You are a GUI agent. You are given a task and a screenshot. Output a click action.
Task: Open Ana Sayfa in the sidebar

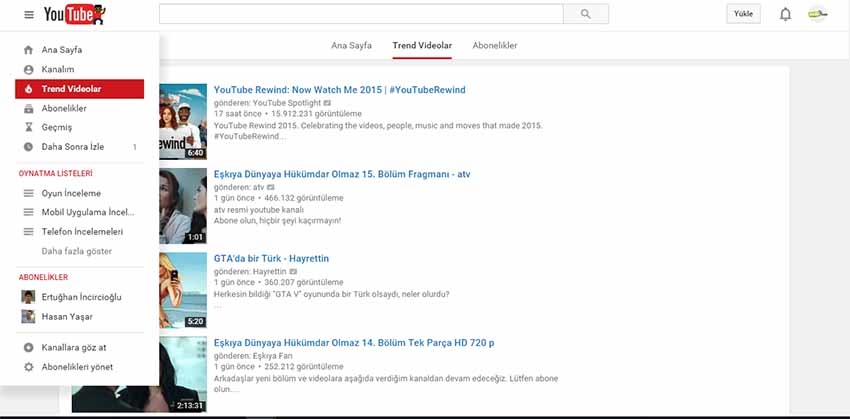point(61,50)
